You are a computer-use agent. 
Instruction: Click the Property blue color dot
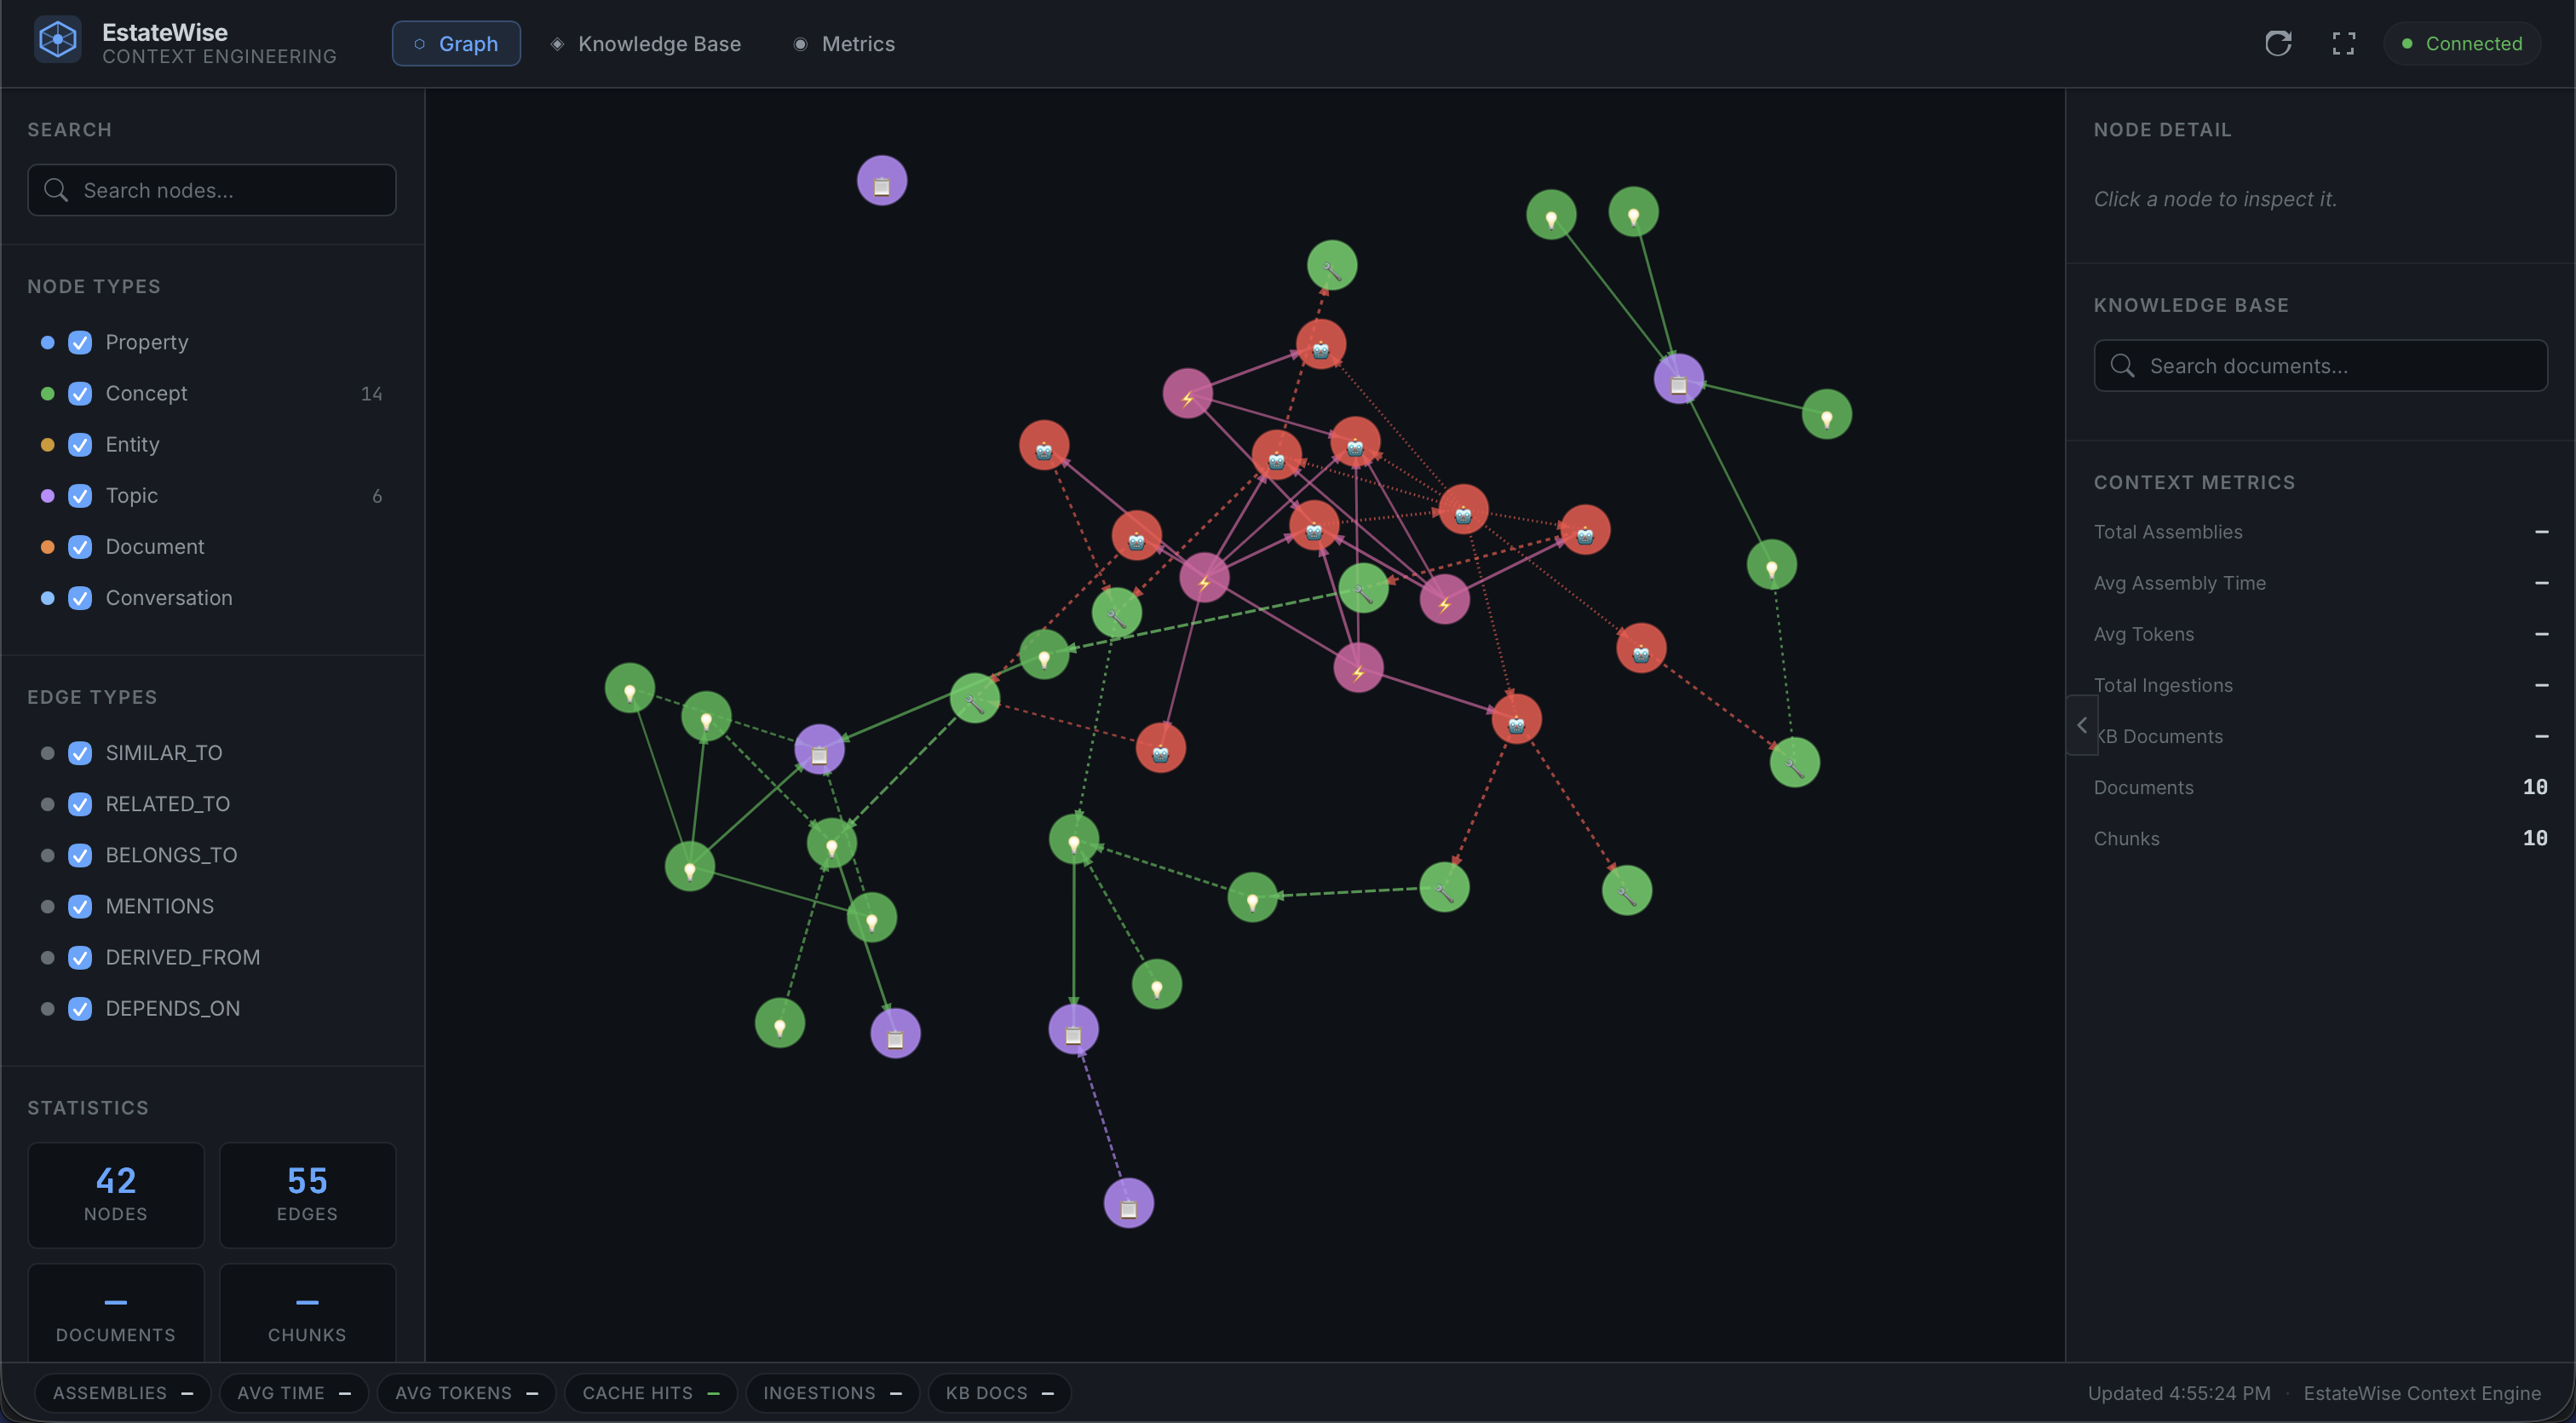pyautogui.click(x=47, y=342)
